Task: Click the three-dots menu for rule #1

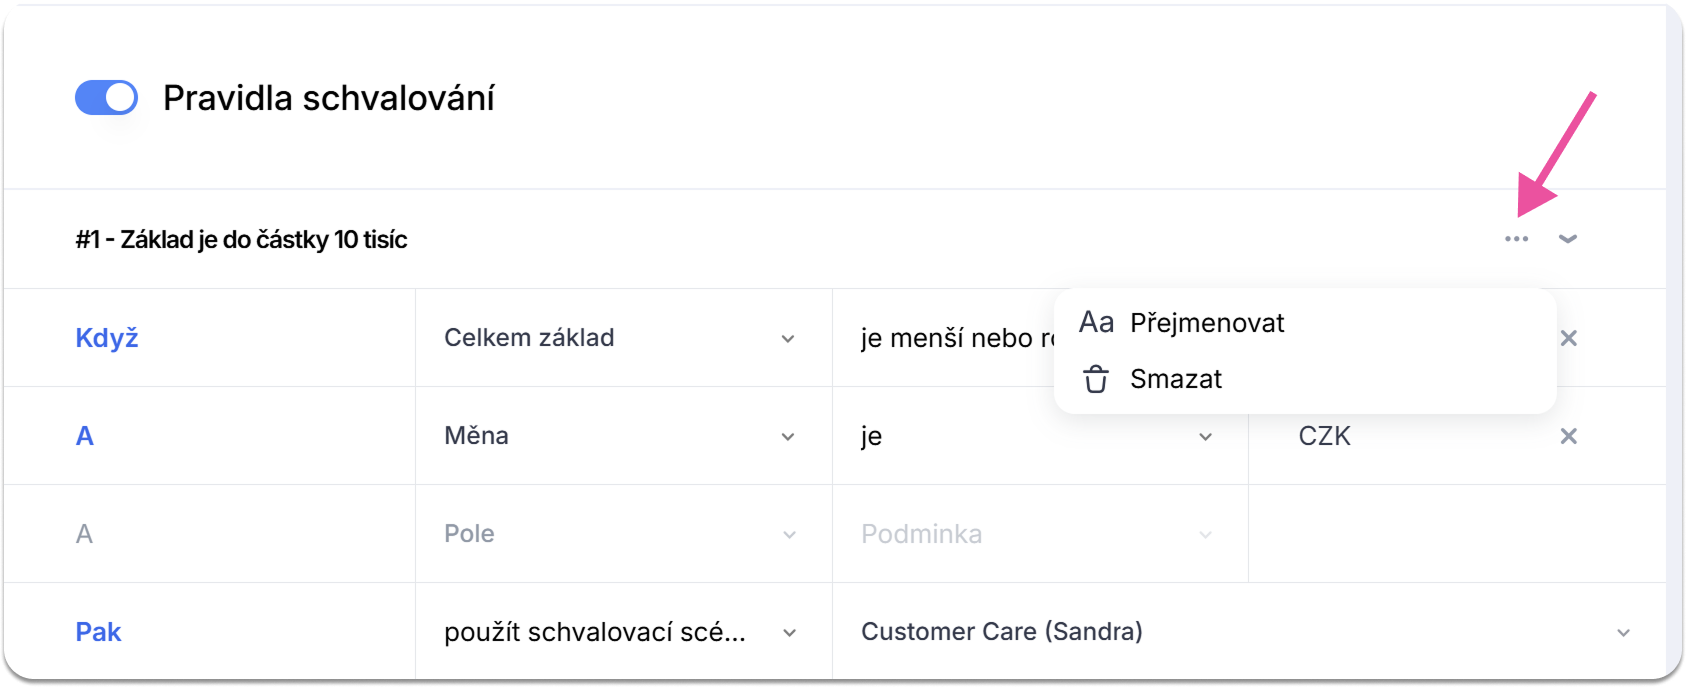Action: (x=1516, y=239)
